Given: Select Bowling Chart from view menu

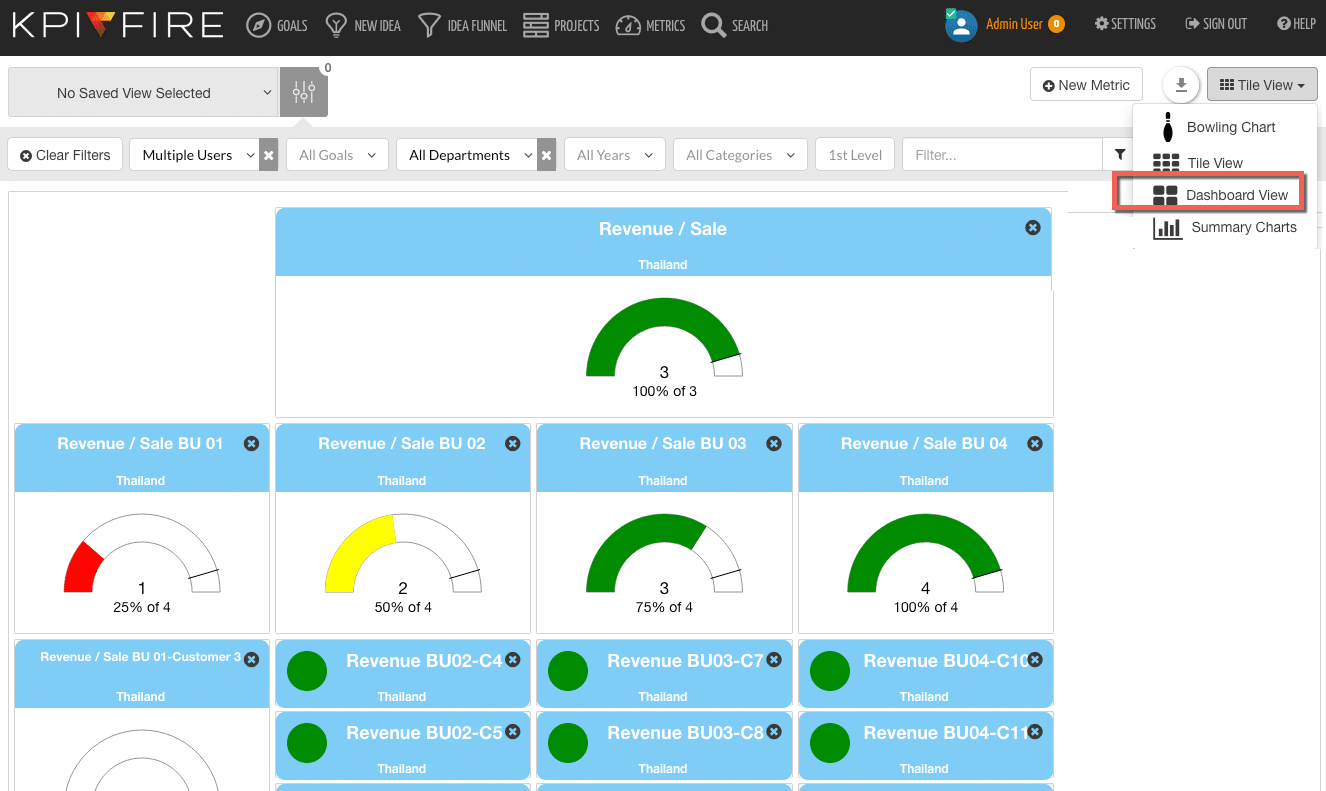Looking at the screenshot, I should pyautogui.click(x=1225, y=127).
